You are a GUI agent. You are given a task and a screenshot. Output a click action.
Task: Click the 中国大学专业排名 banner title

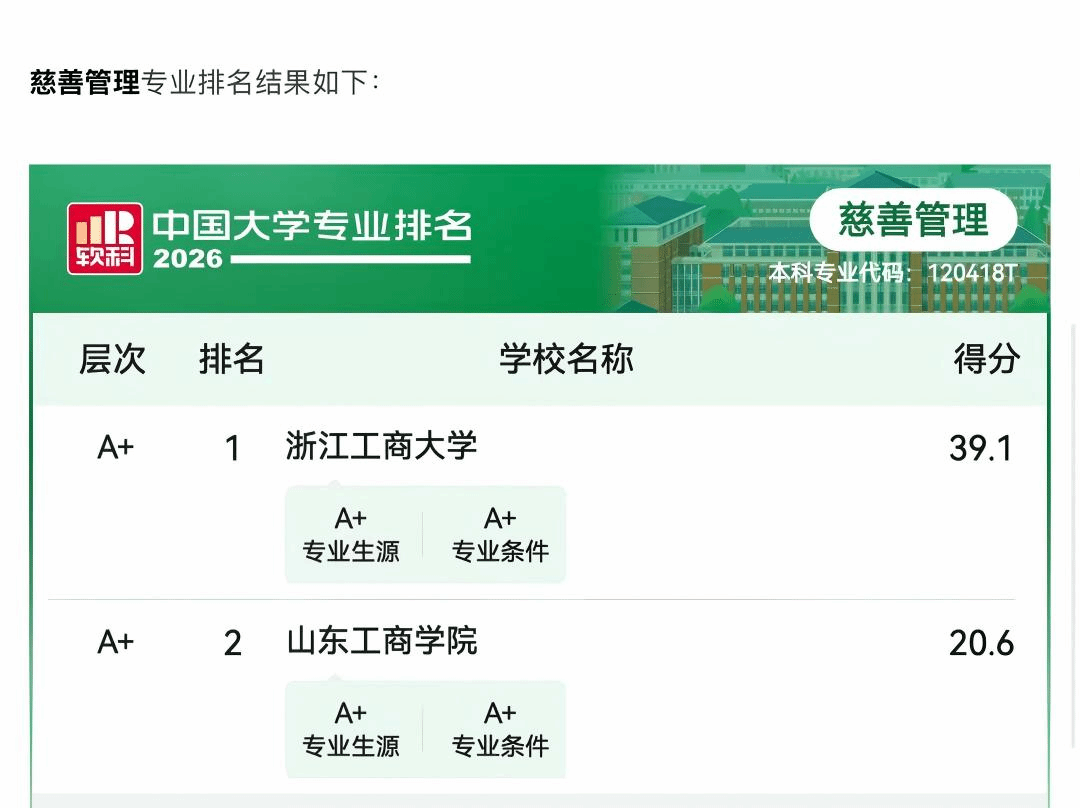pyautogui.click(x=312, y=226)
